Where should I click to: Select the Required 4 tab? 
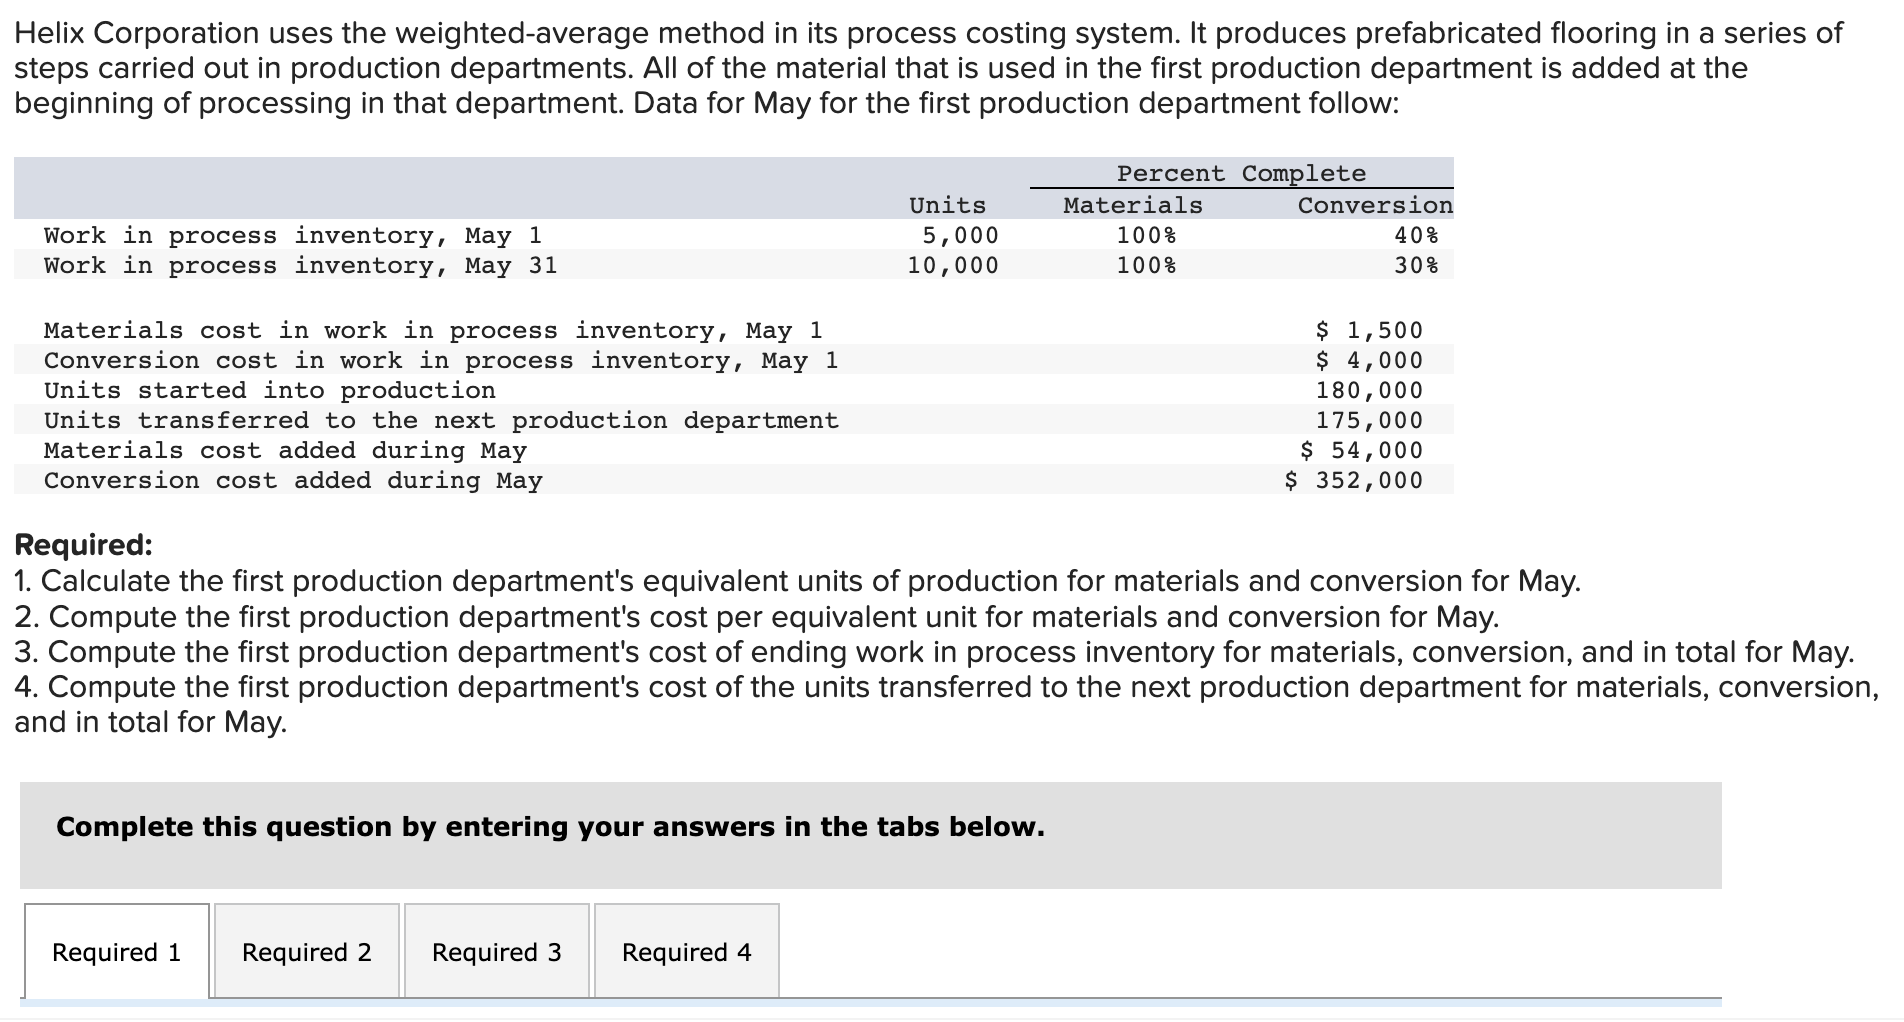[684, 952]
